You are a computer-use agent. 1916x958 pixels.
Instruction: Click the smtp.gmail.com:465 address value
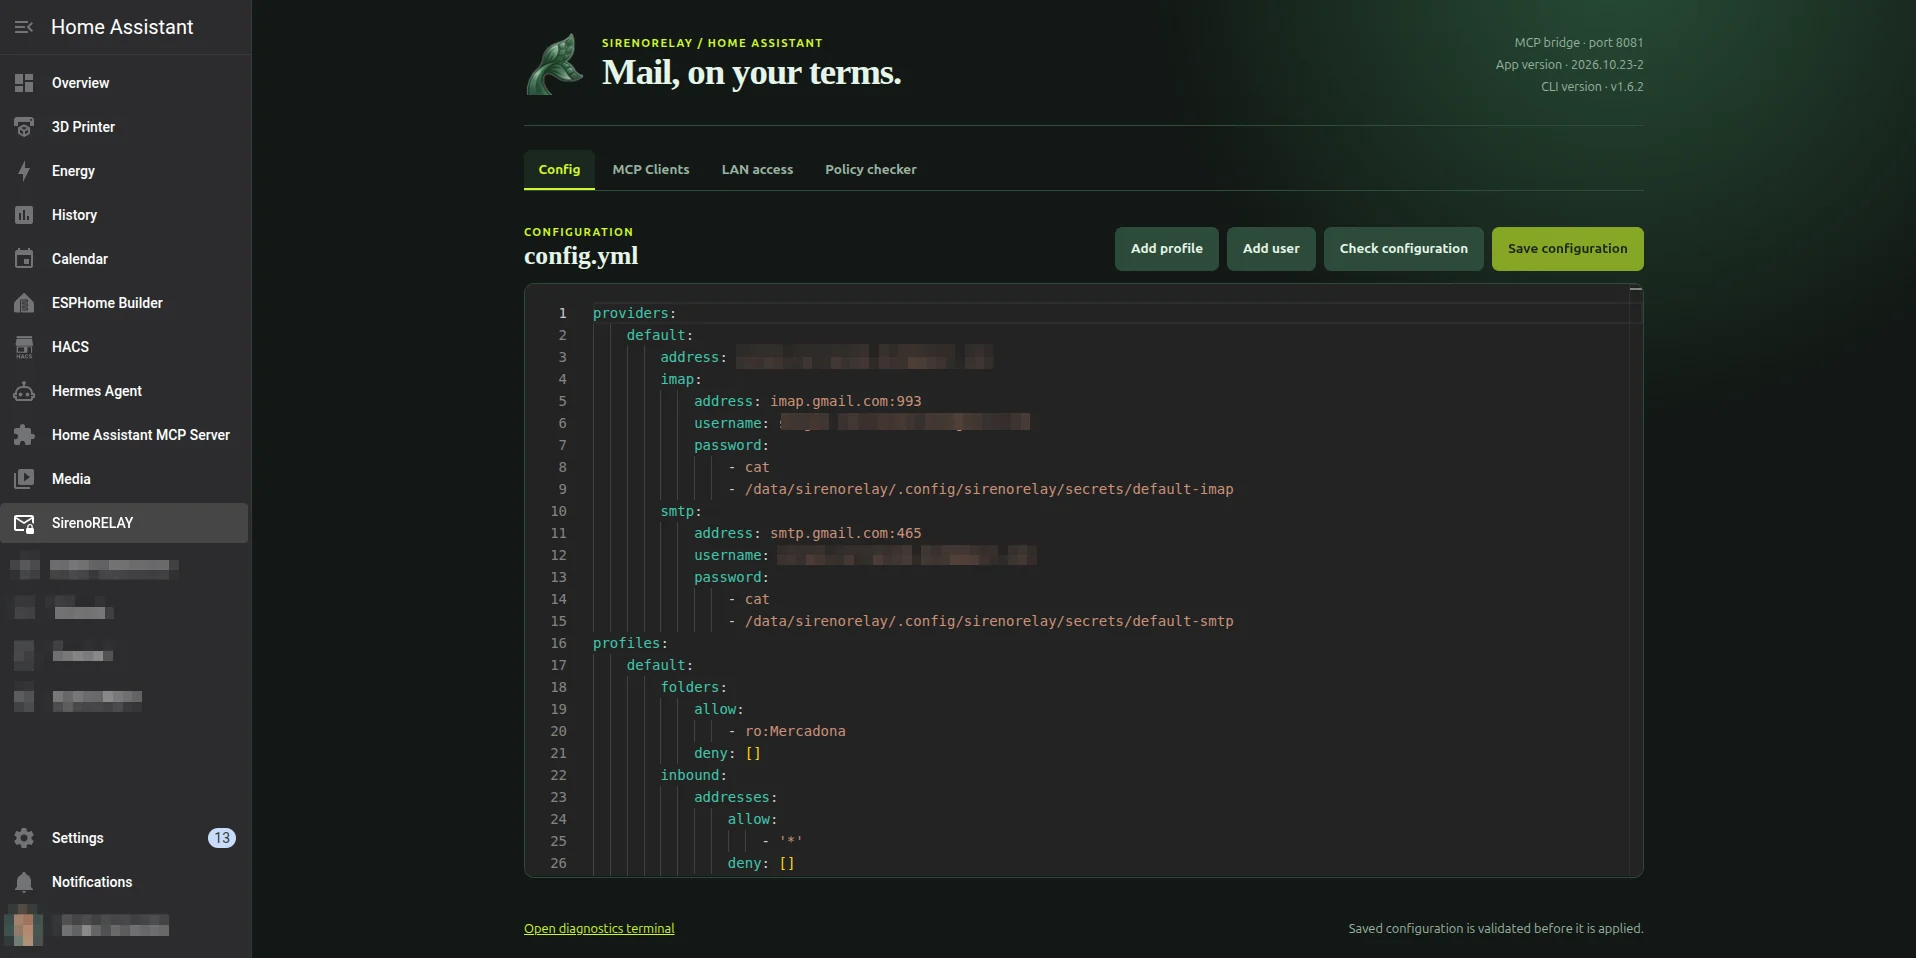tap(846, 533)
